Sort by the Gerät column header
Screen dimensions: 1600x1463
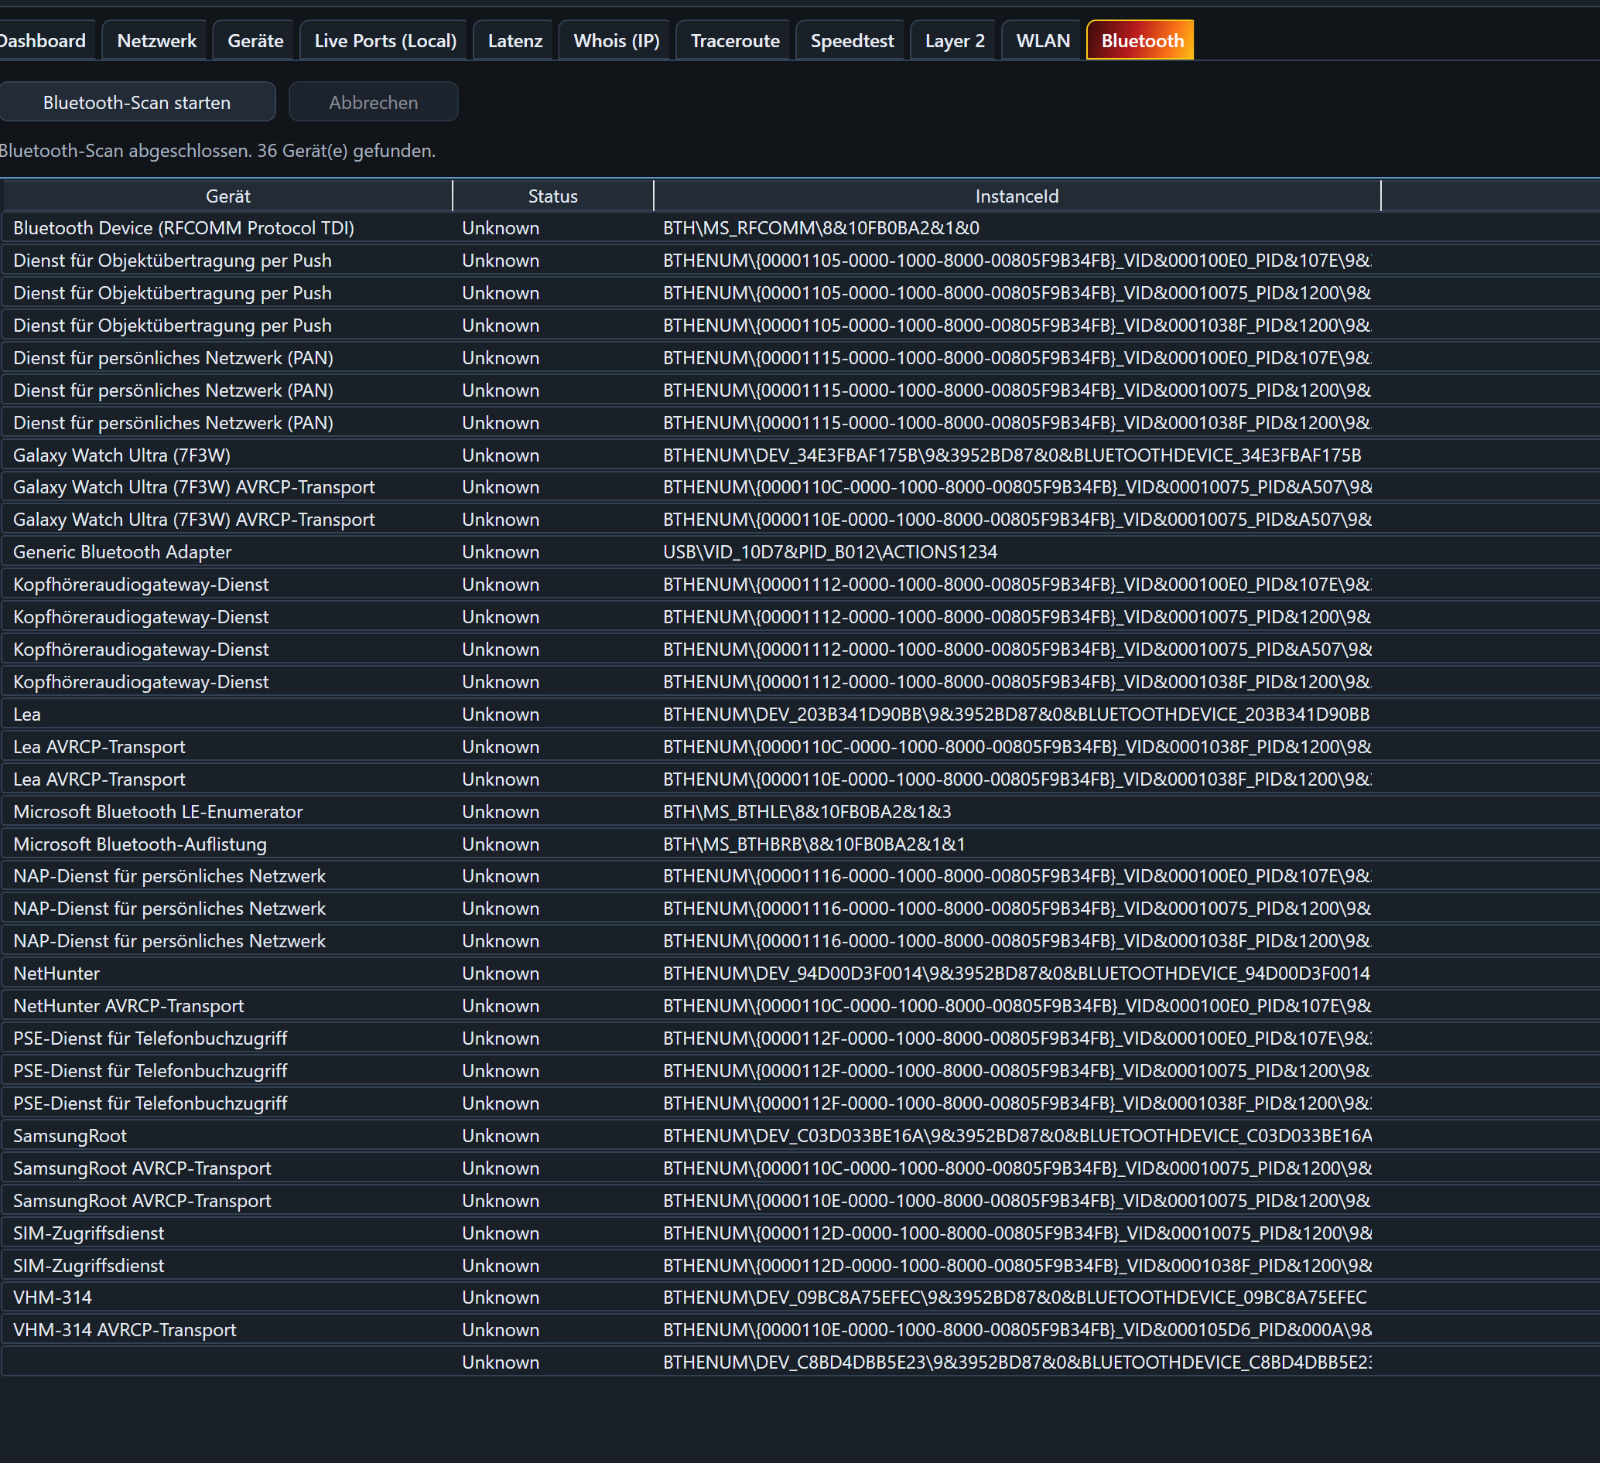coord(227,196)
